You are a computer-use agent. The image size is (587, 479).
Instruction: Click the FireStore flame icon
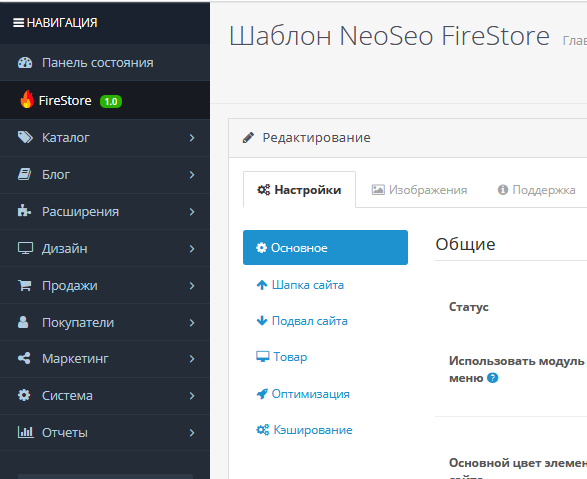point(27,99)
